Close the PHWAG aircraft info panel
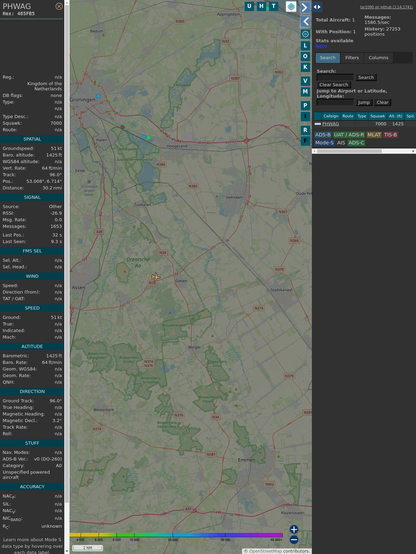This screenshot has width=416, height=554. click(59, 6)
